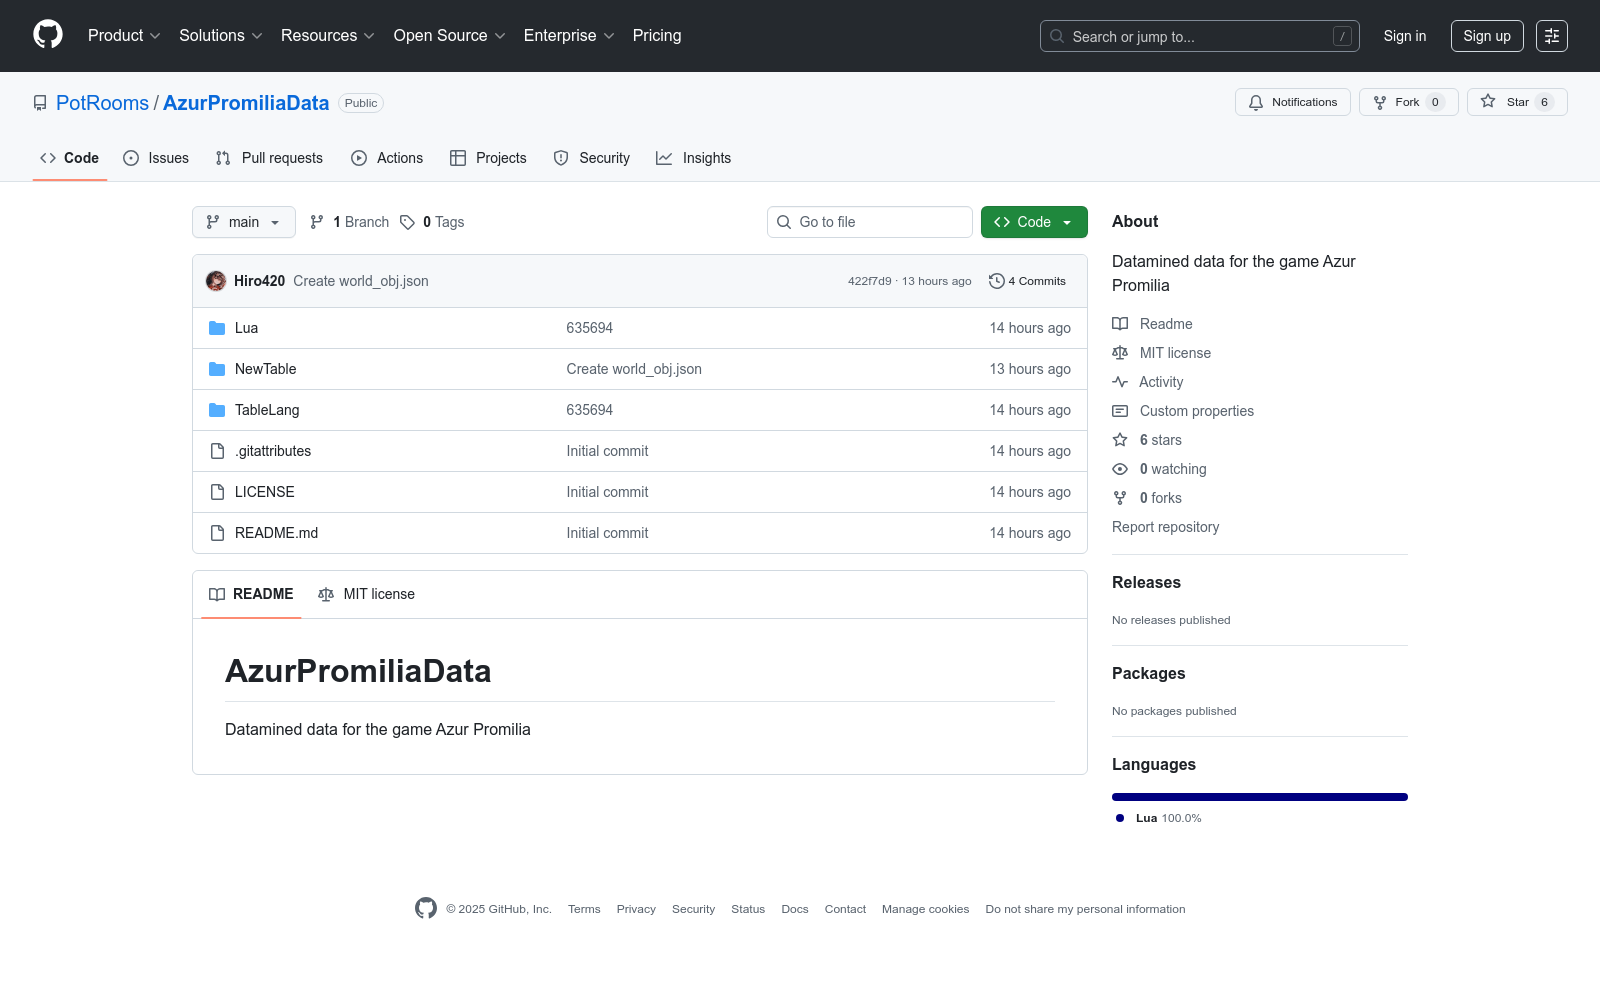Image resolution: width=1600 pixels, height=1000 pixels.
Task: Click the Hiro420 author name link
Action: click(x=259, y=281)
